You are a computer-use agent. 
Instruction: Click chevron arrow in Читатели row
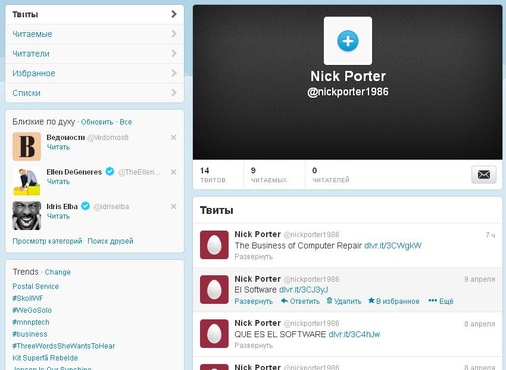(174, 53)
